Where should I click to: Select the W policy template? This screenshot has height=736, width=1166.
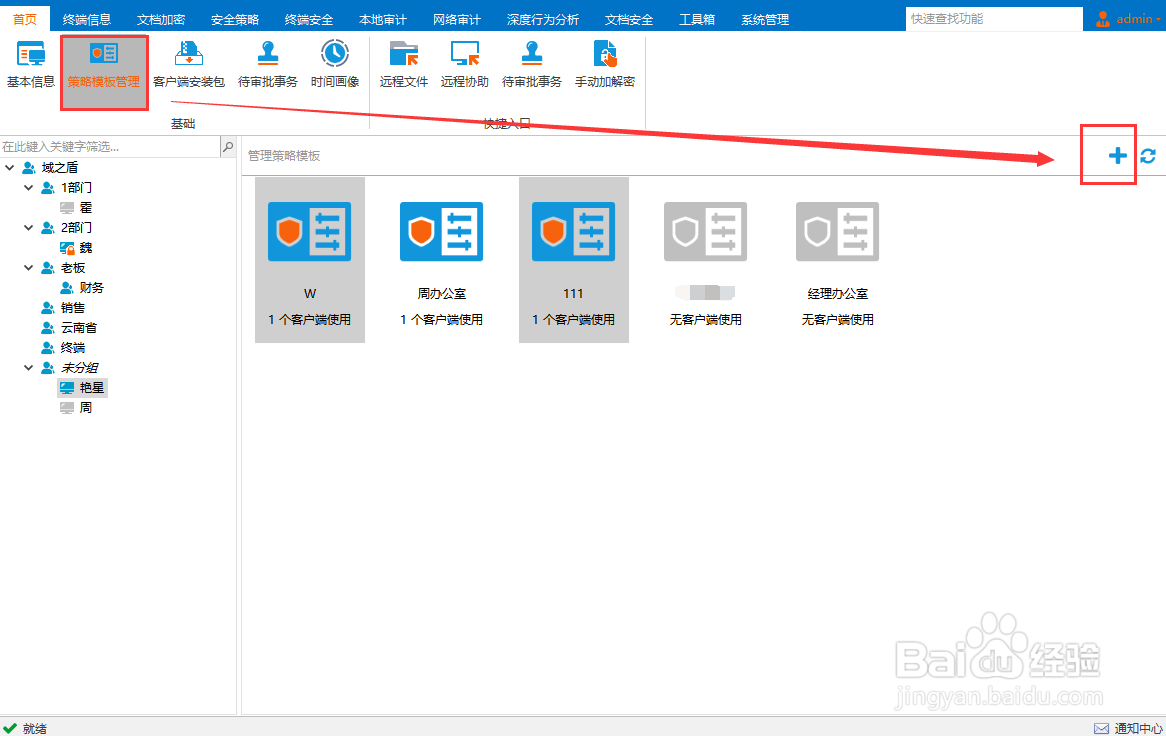tap(309, 260)
